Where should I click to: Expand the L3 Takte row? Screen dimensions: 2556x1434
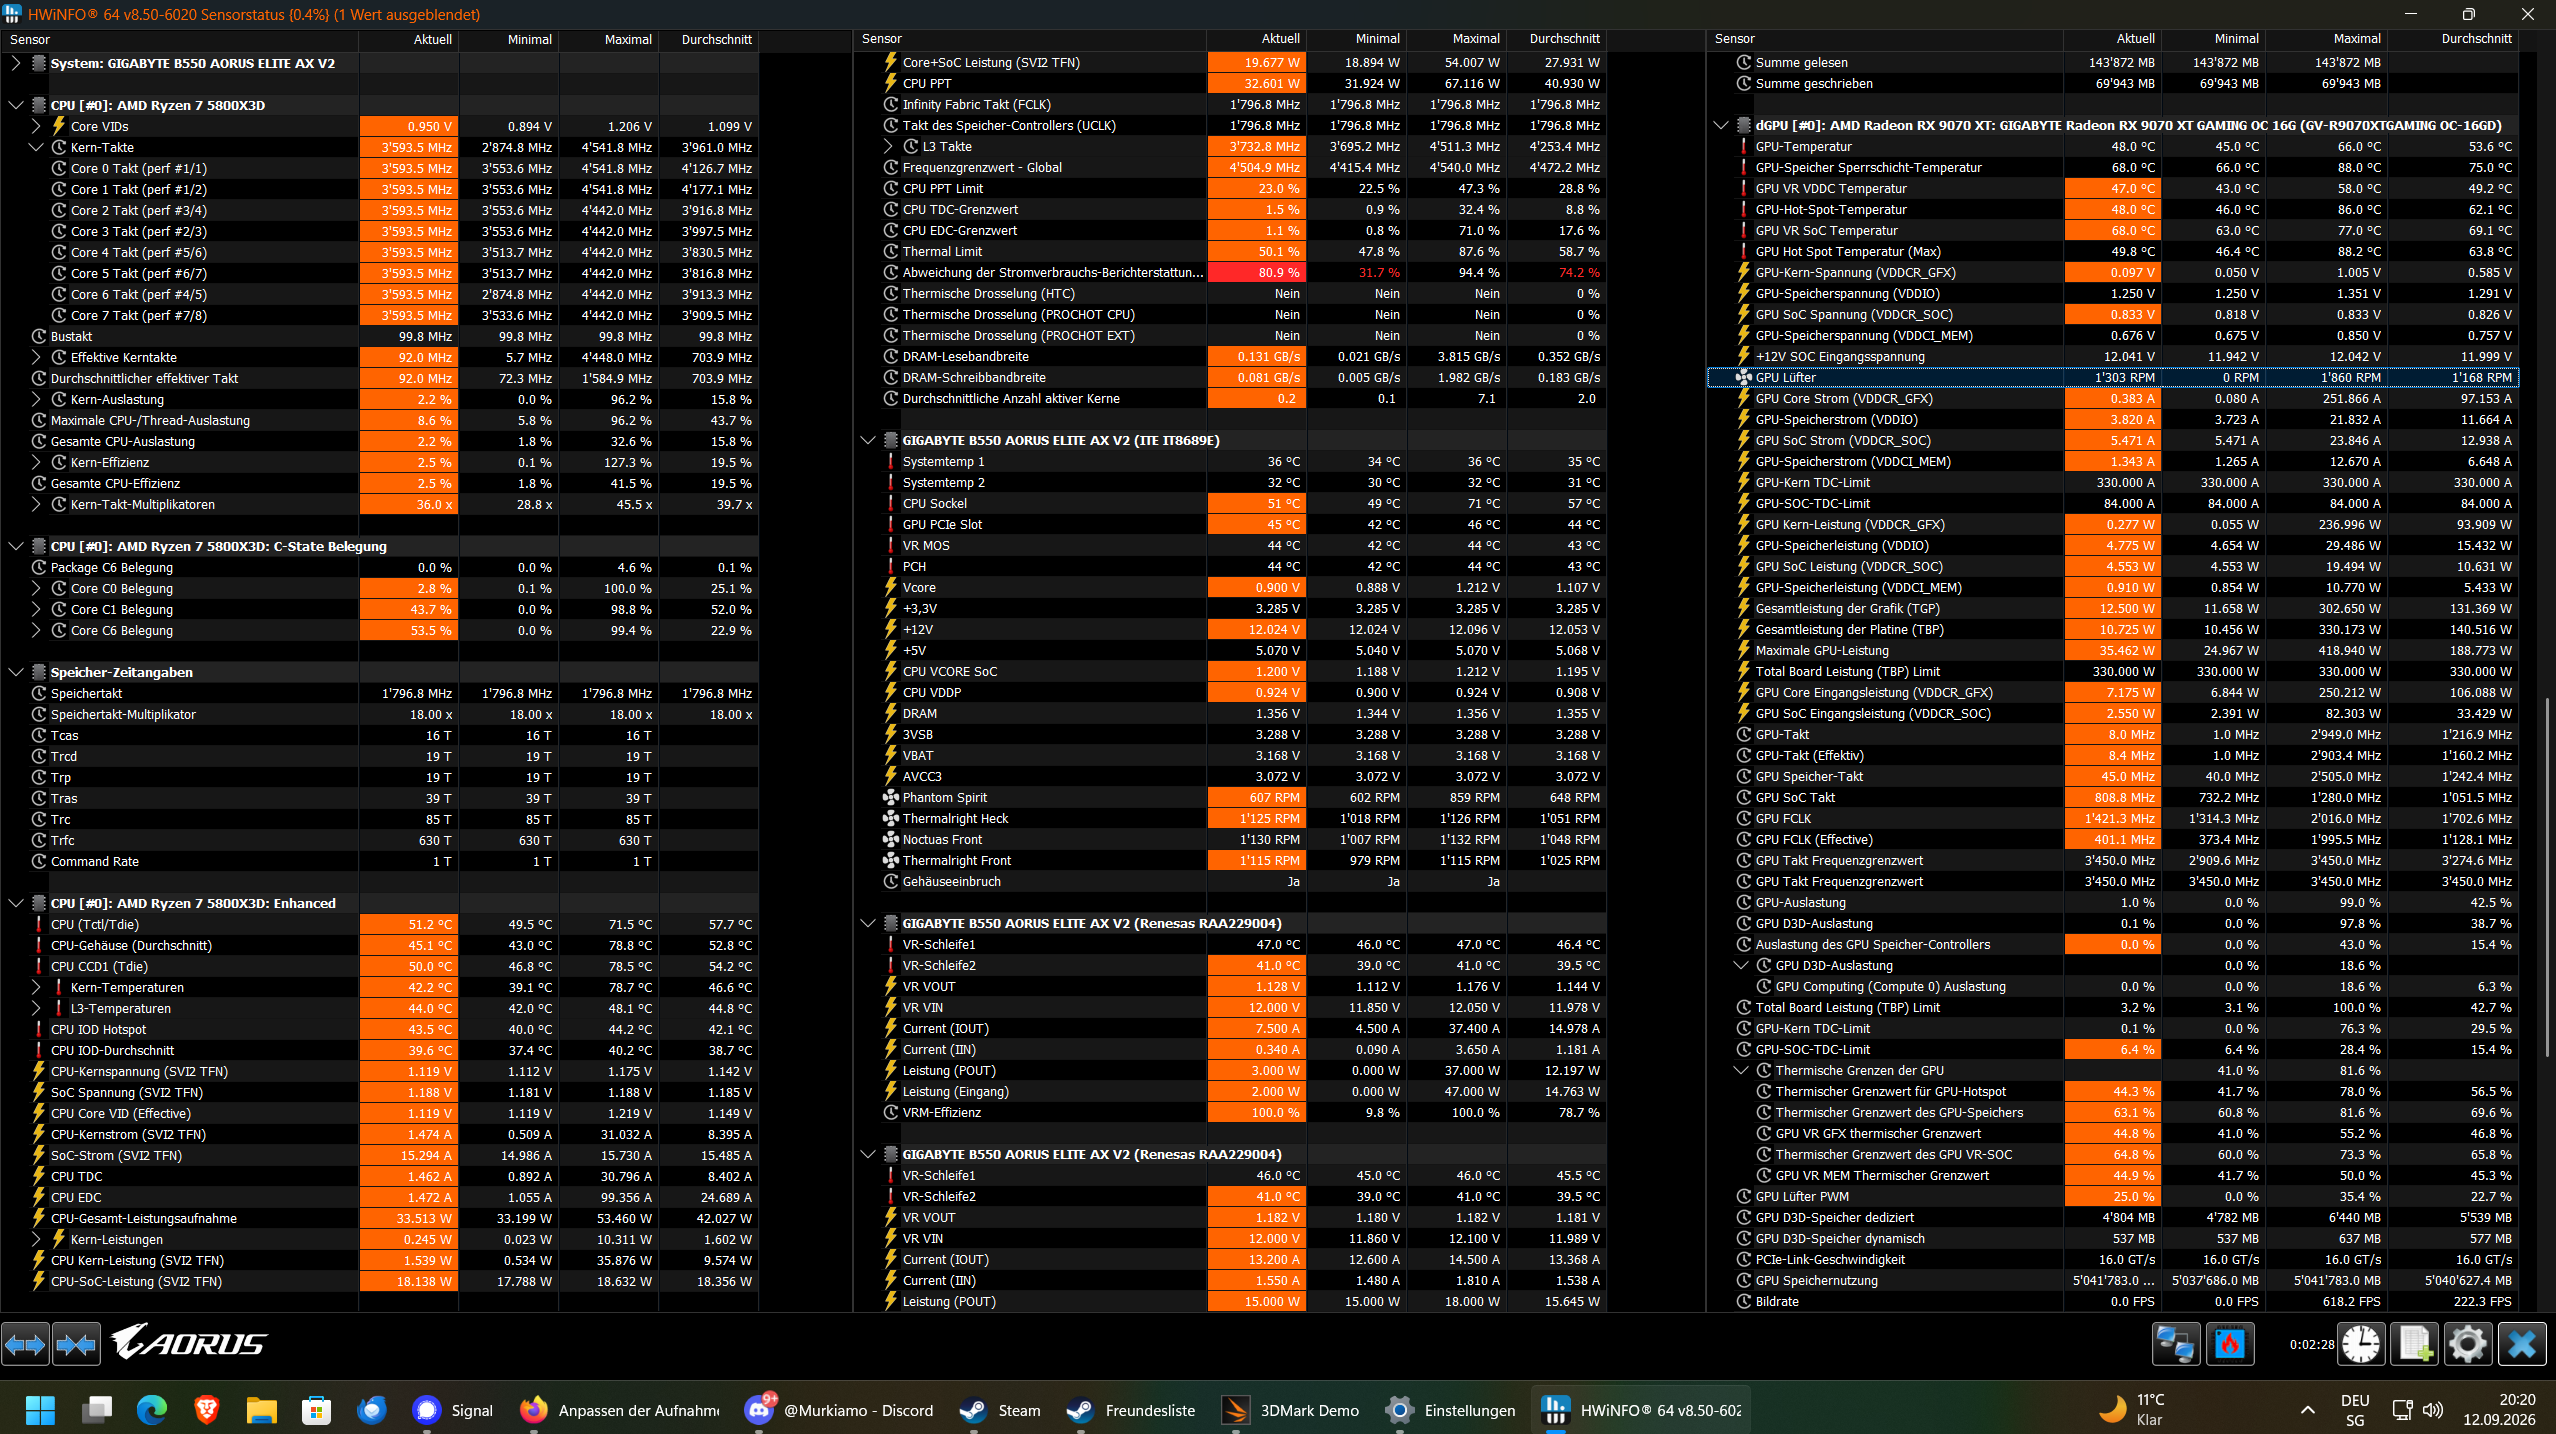click(x=888, y=146)
